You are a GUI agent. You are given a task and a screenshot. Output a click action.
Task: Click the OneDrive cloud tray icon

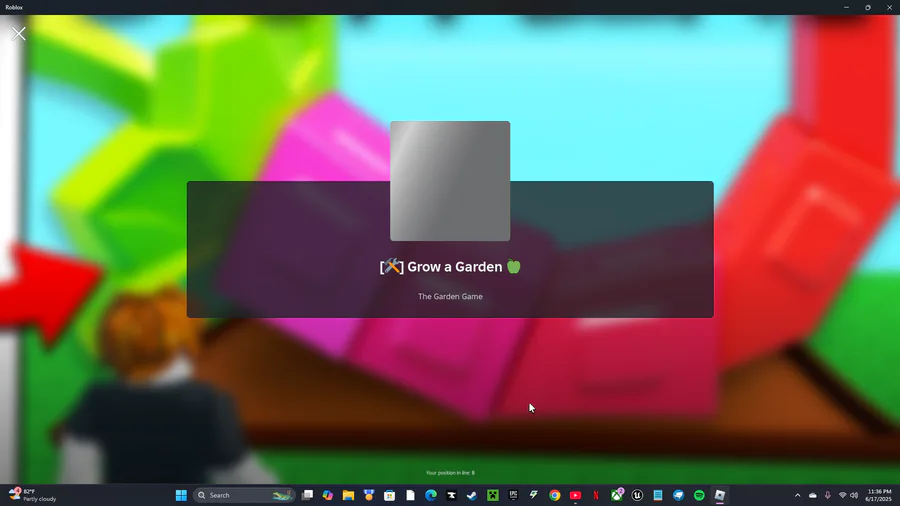(x=813, y=495)
